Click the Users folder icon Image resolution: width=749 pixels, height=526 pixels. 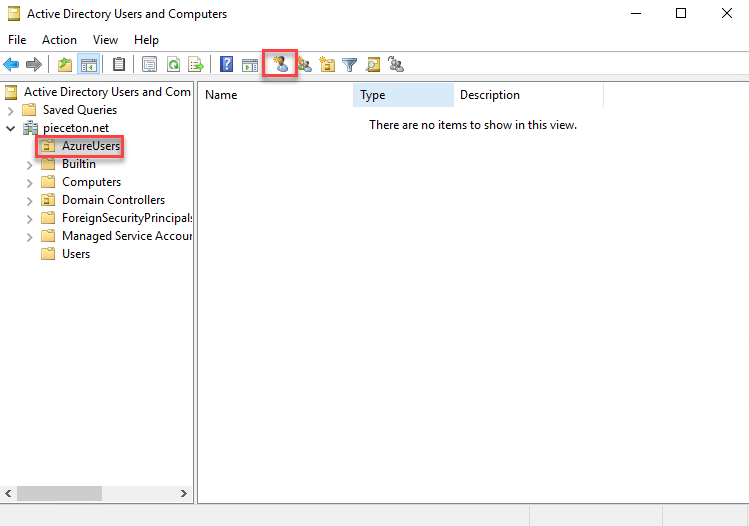tap(48, 254)
